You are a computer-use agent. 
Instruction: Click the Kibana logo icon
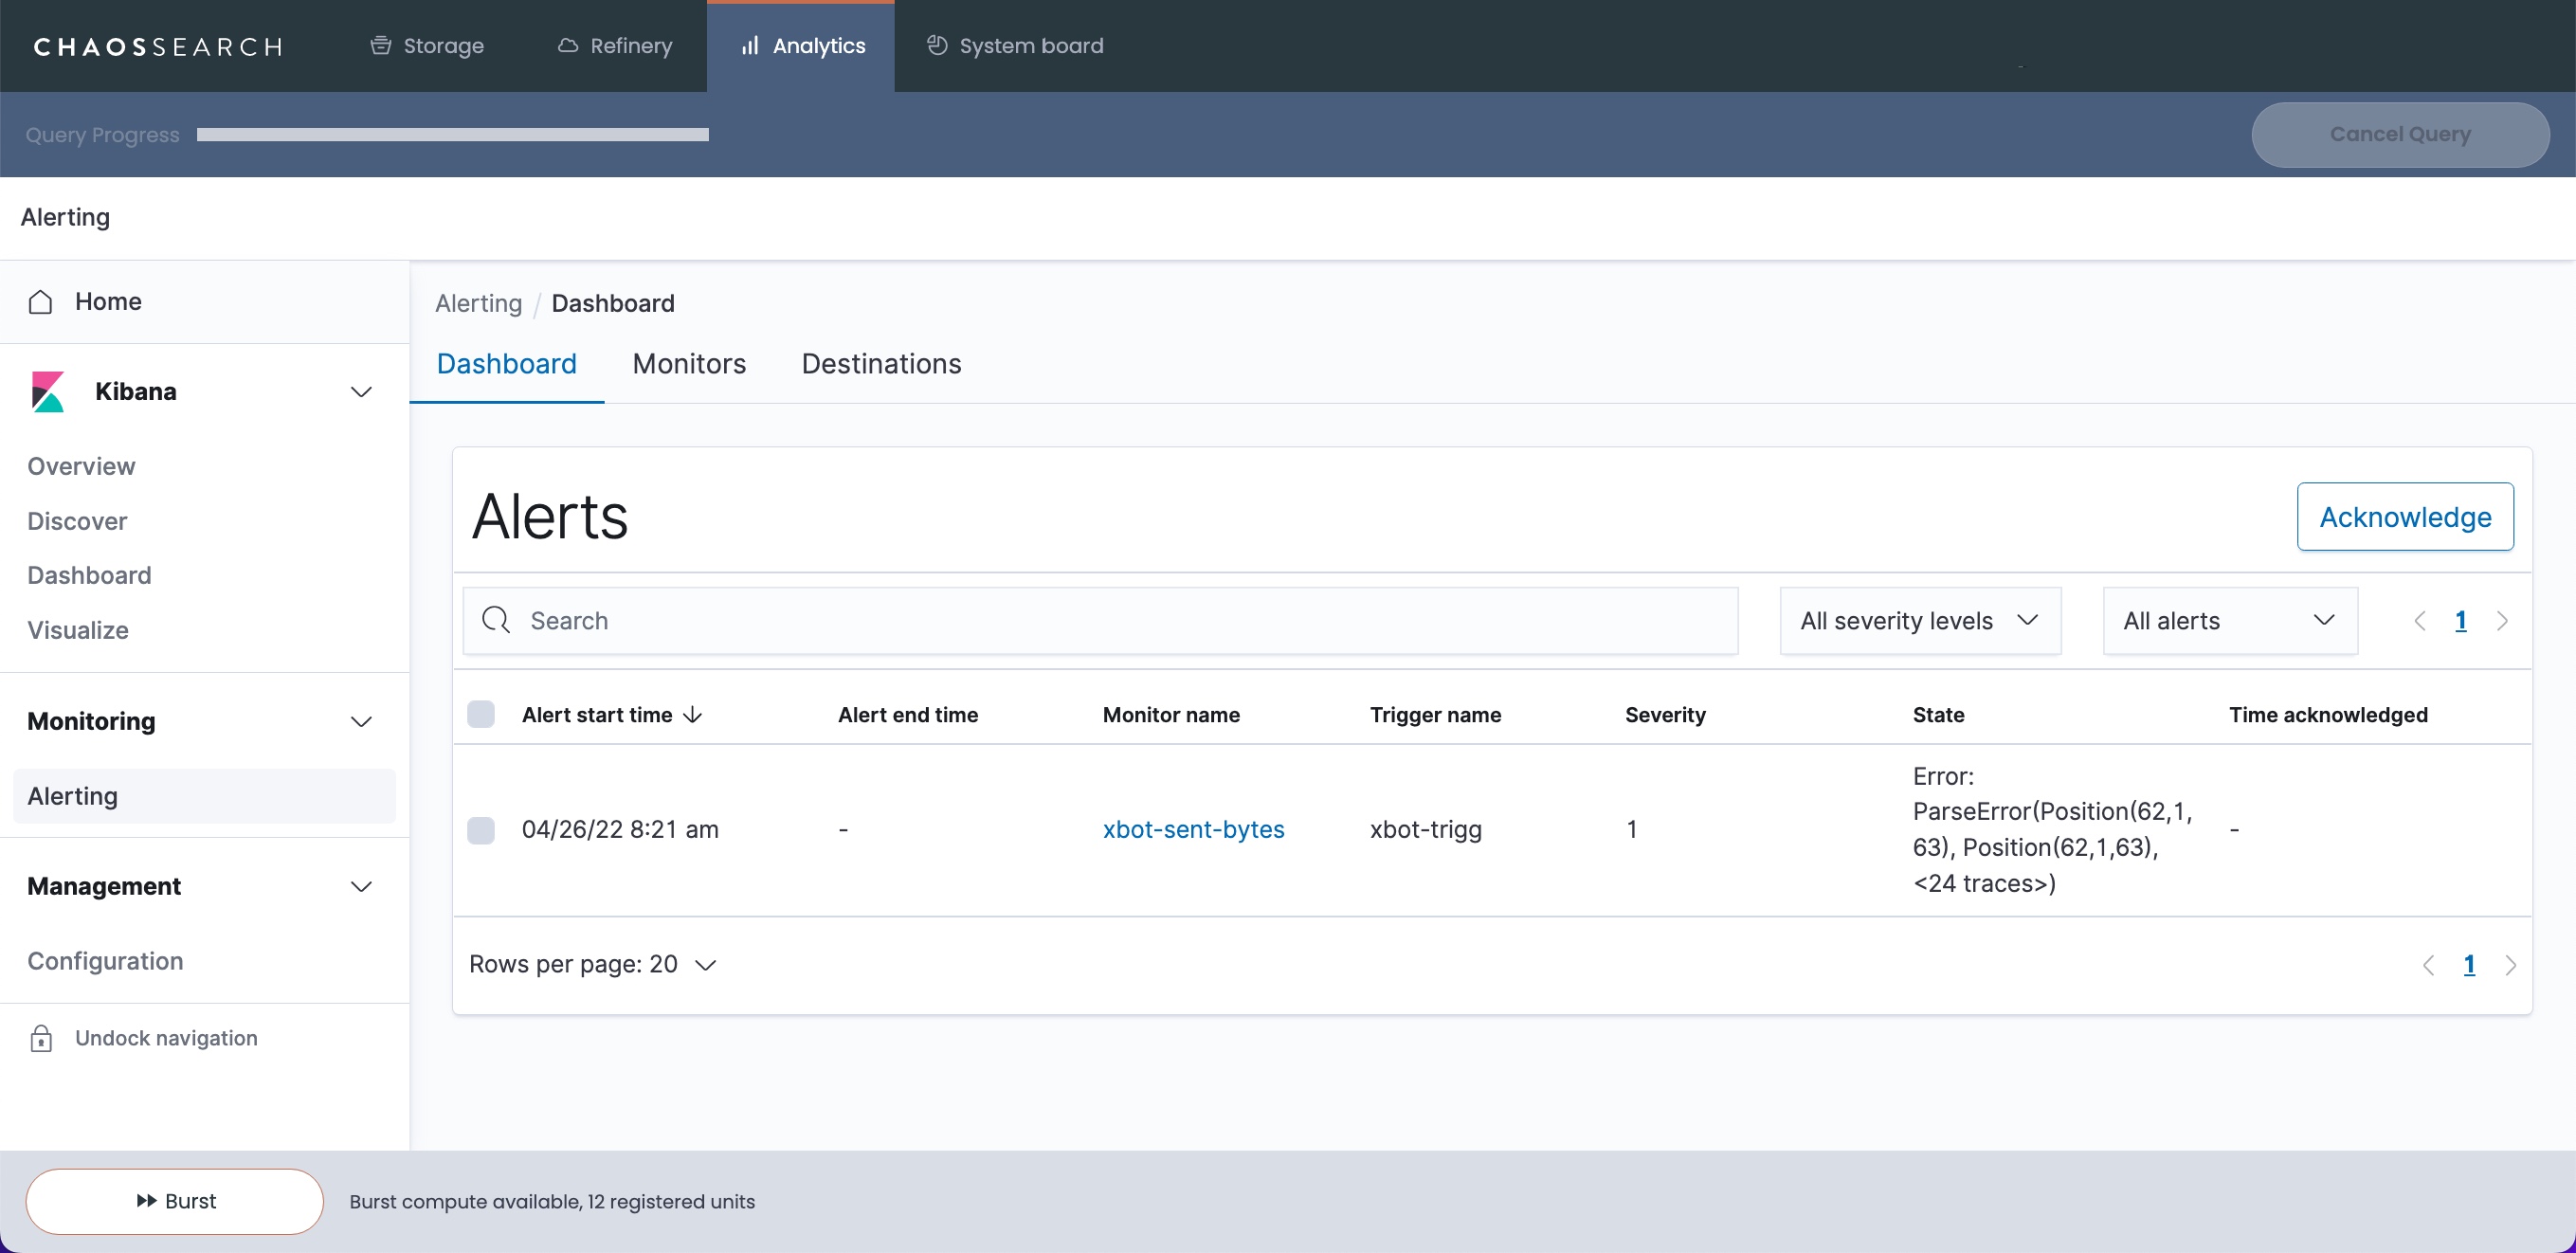(48, 392)
